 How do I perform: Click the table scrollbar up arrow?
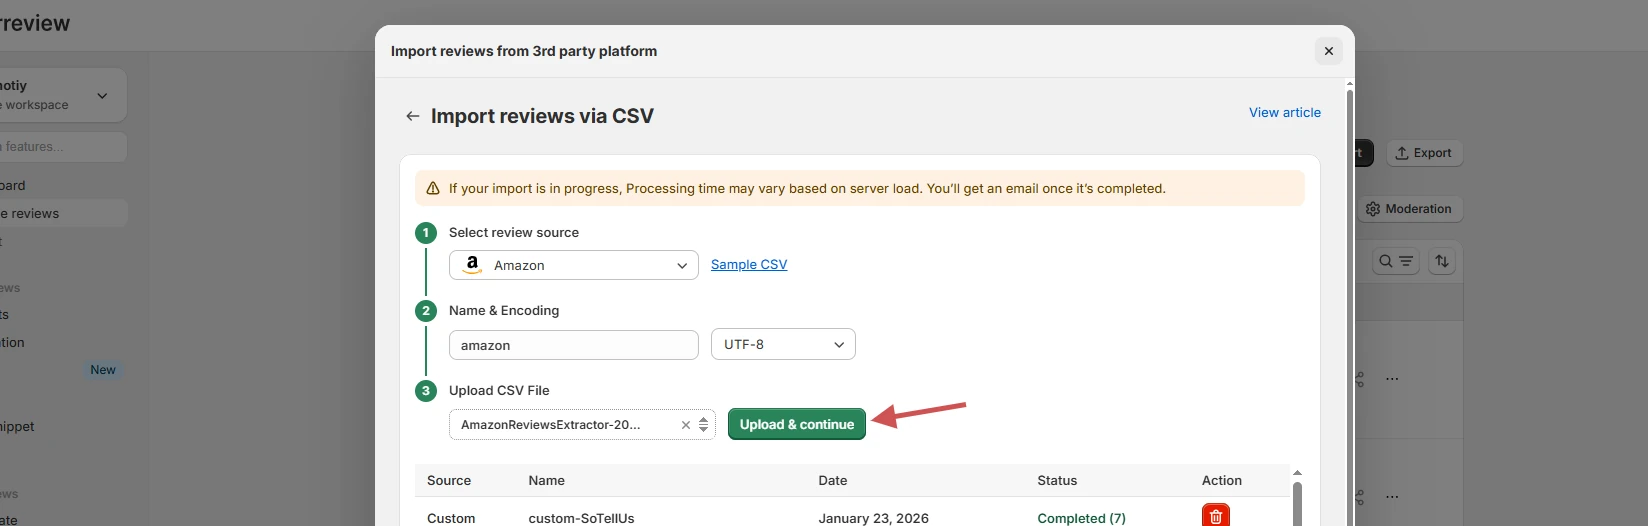tap(1297, 473)
